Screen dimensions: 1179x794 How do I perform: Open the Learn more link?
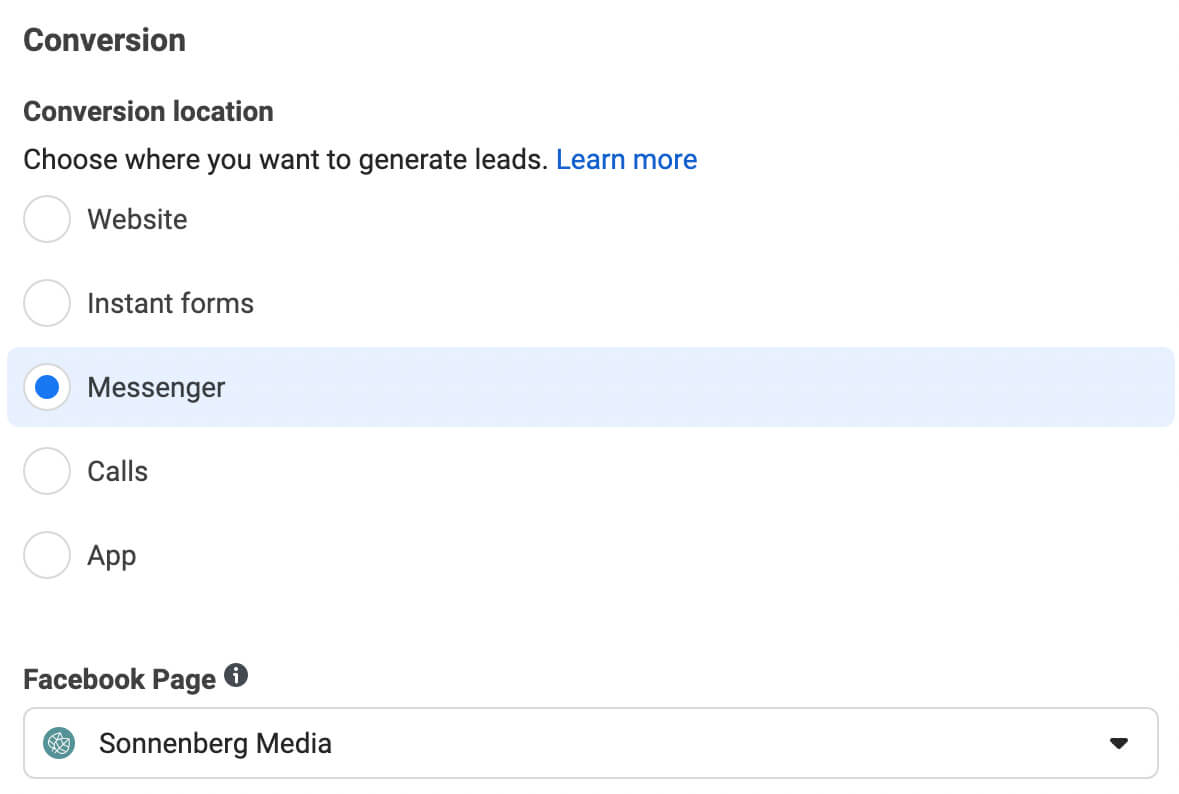coord(626,159)
